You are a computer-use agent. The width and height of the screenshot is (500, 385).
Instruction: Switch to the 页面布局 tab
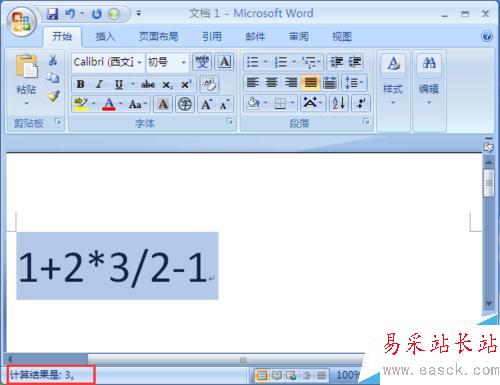coord(158,36)
